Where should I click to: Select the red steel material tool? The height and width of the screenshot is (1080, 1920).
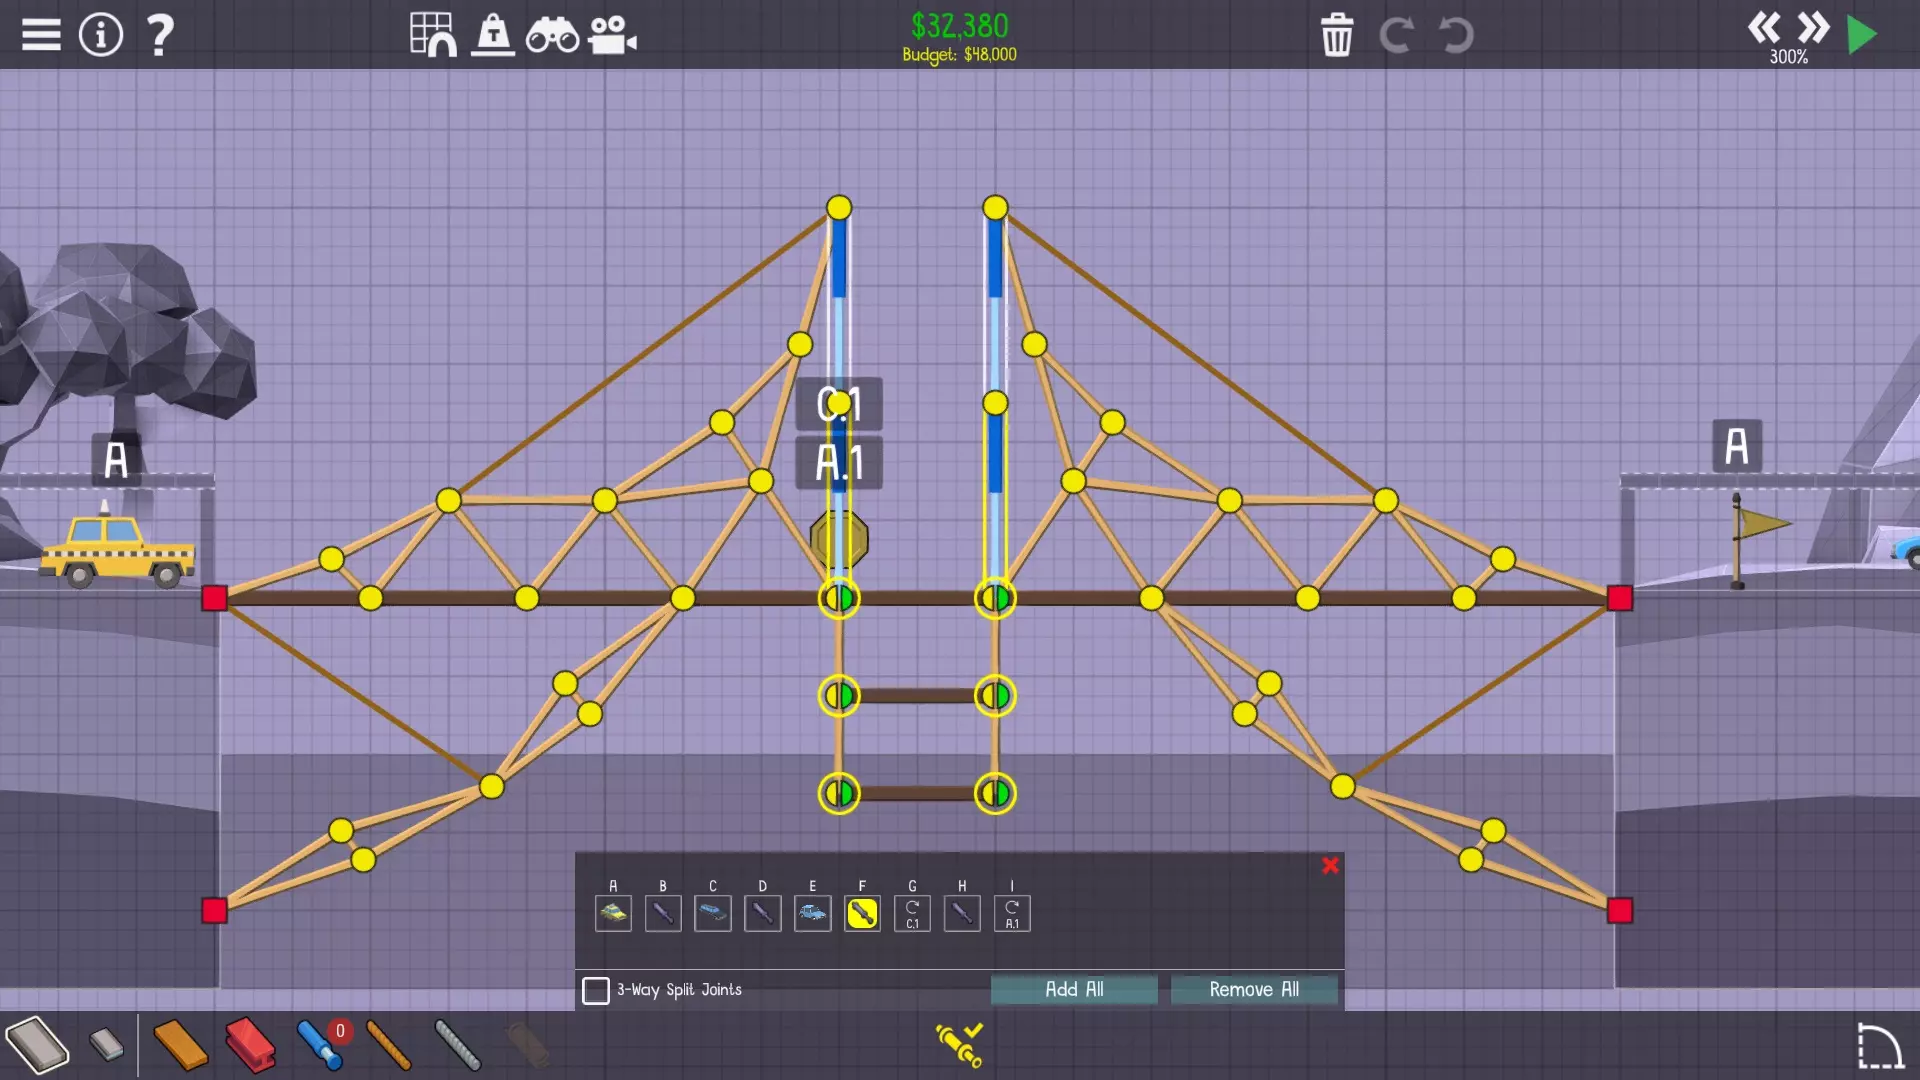[250, 1045]
